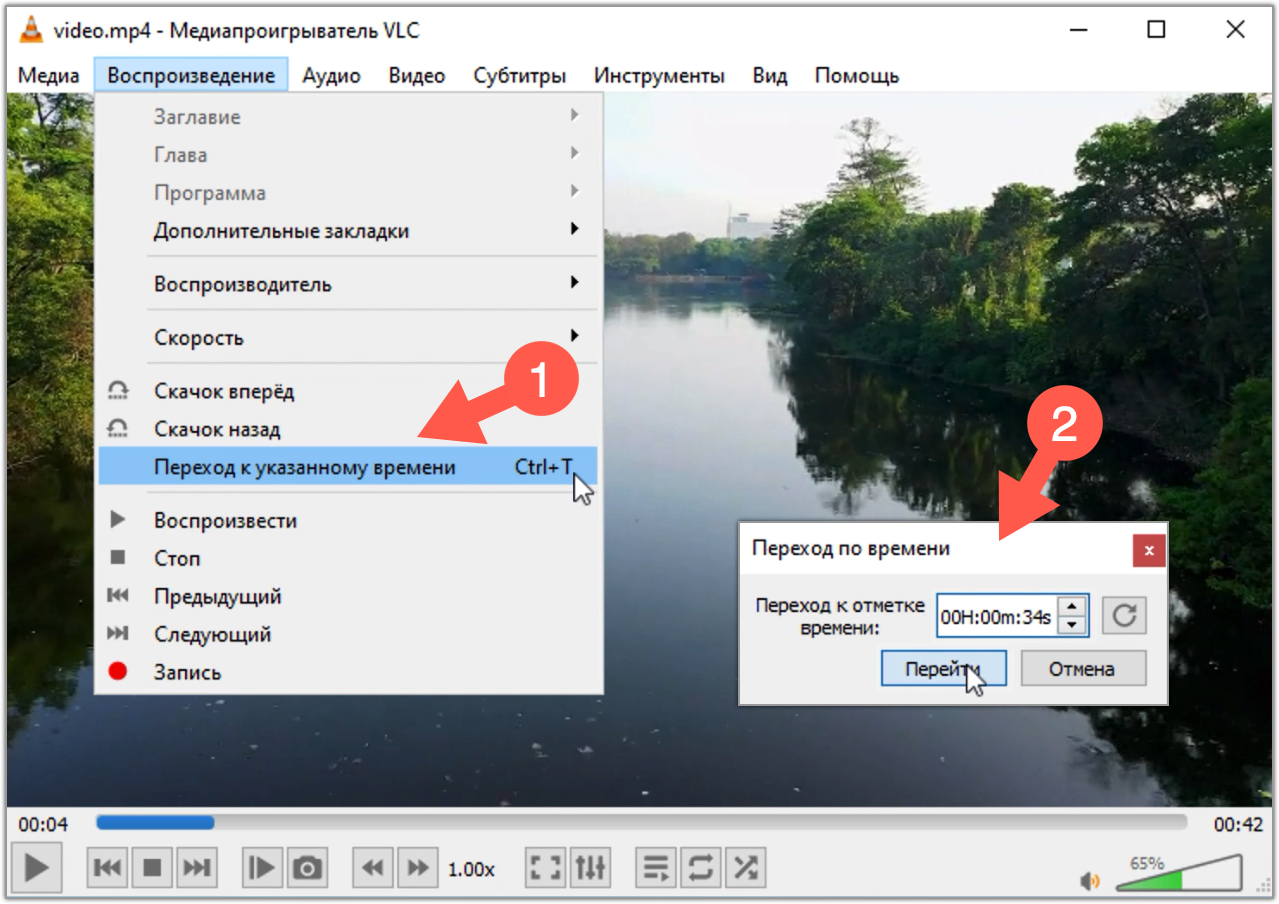Toggle loop repeat mode
The image size is (1279, 904).
tap(700, 868)
